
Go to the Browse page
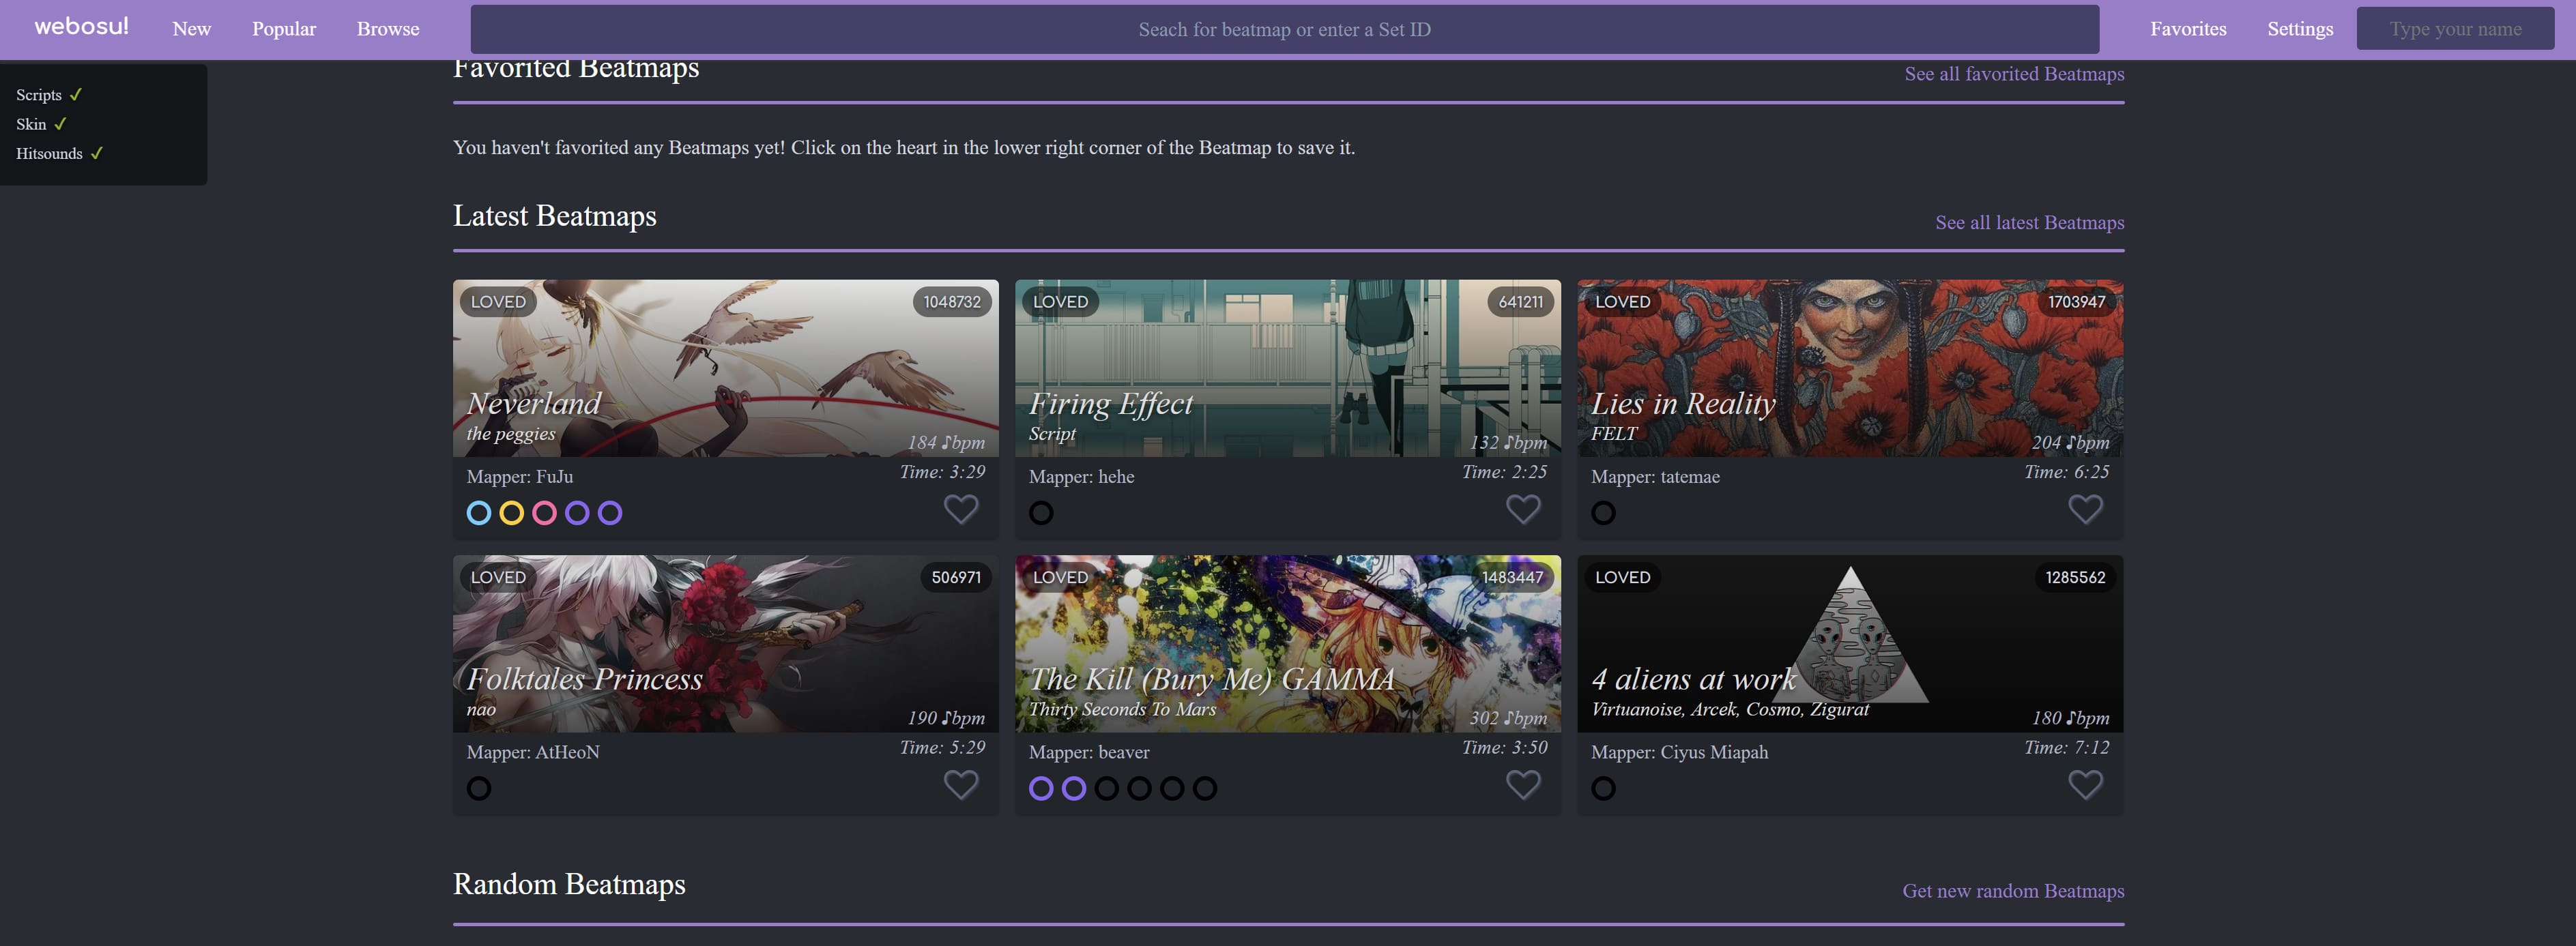coord(388,29)
